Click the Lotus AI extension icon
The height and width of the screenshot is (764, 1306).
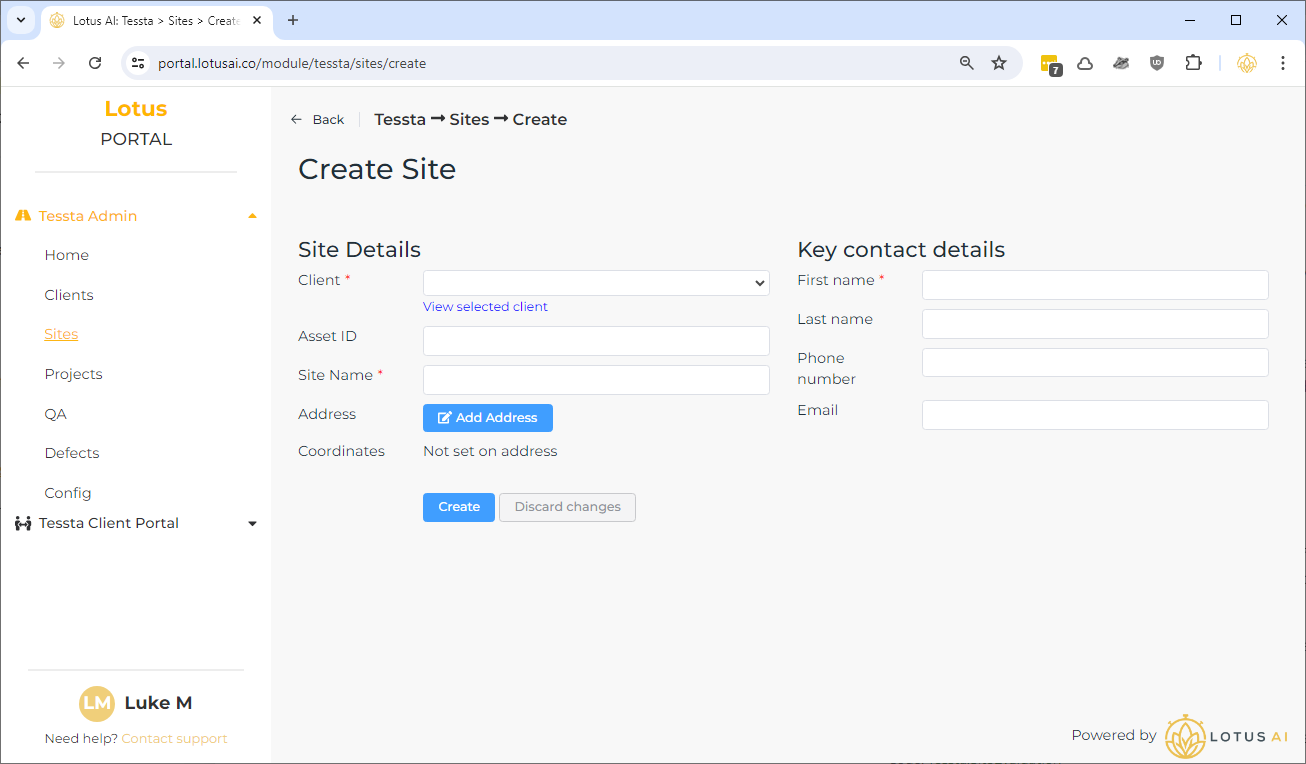(1246, 63)
